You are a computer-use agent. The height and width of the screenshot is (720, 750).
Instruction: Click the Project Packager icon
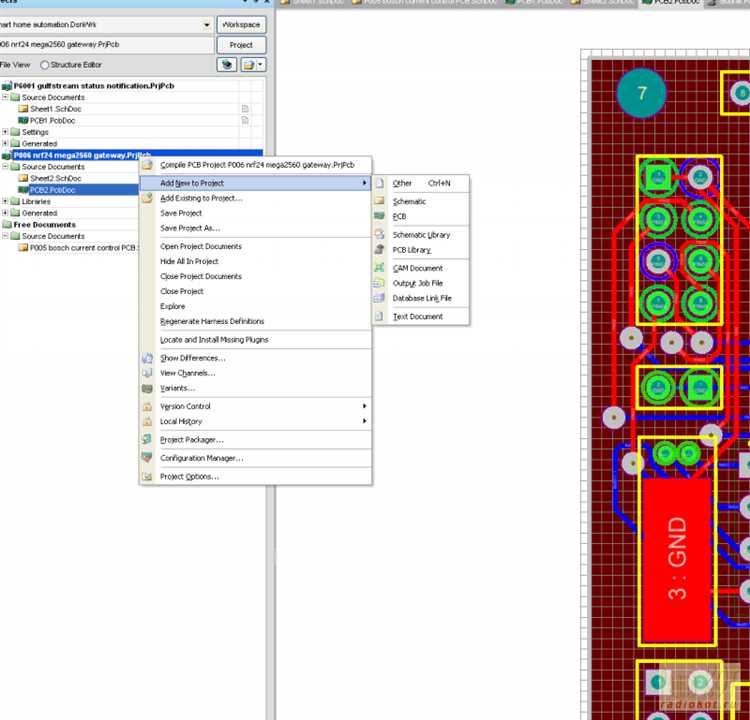click(x=147, y=439)
